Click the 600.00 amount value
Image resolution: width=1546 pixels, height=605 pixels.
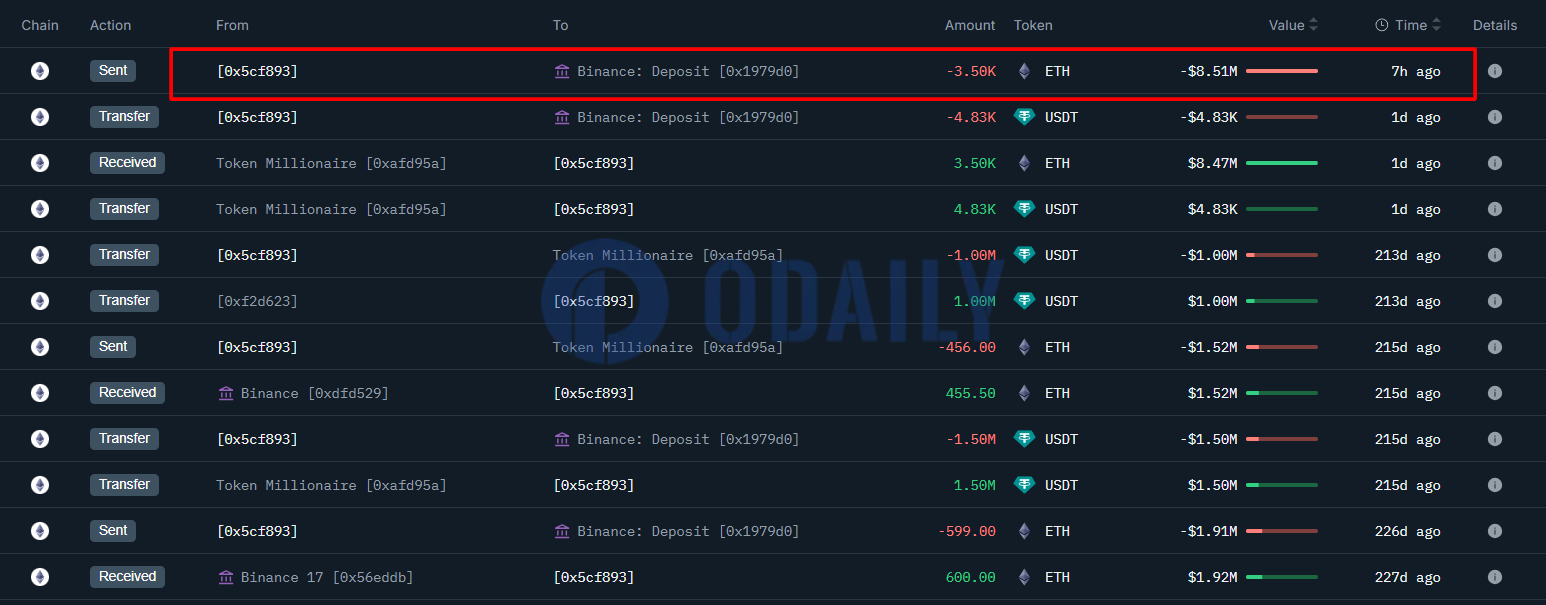pyautogui.click(x=971, y=577)
